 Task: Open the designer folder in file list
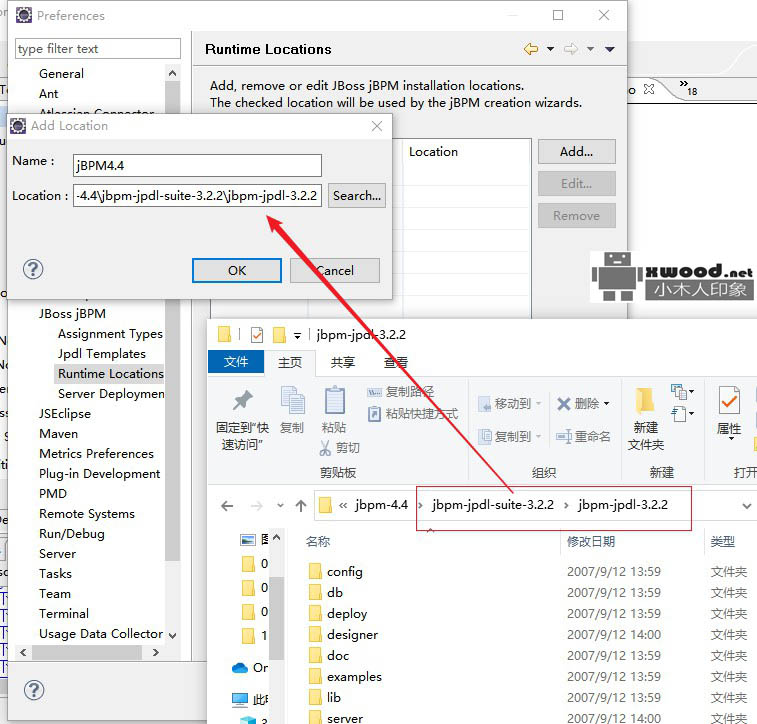352,634
